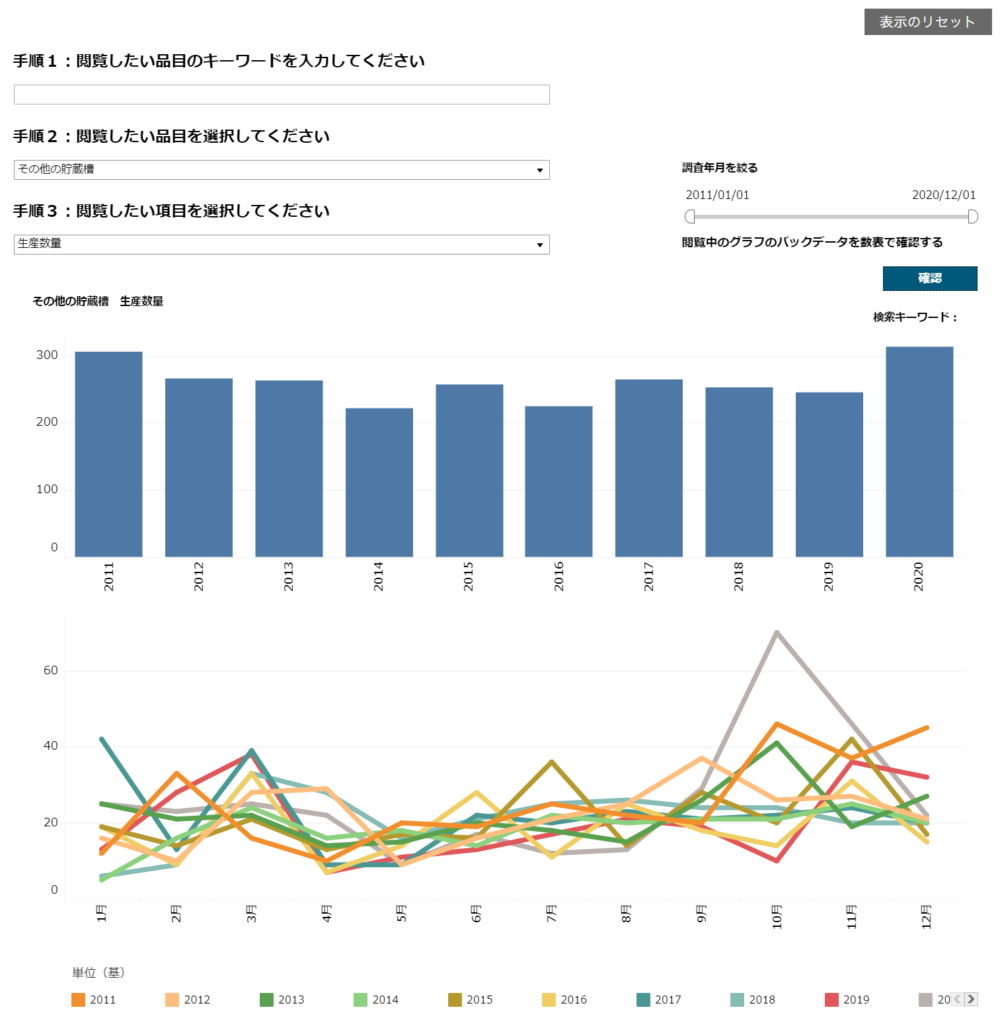
Task: Click the date slider's left handle
Action: point(690,216)
